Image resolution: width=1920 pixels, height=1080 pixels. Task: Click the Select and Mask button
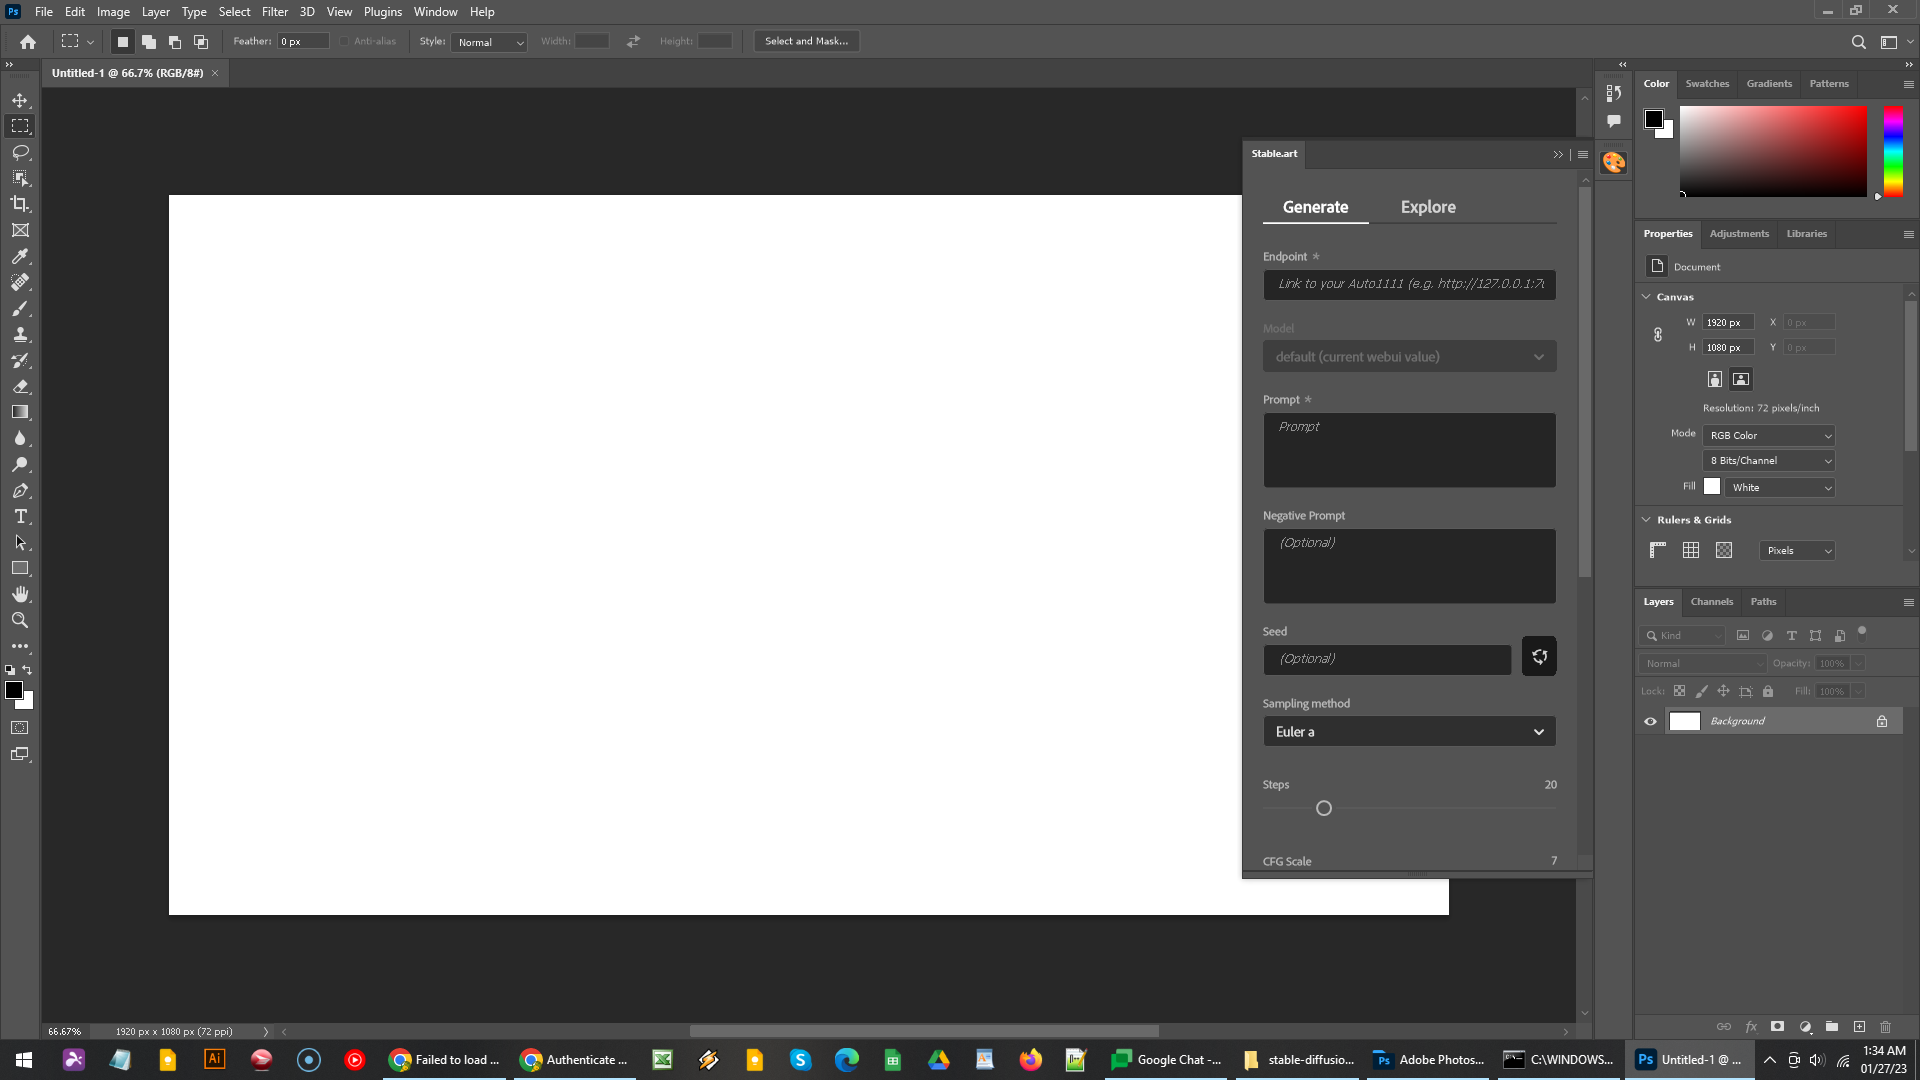pyautogui.click(x=806, y=41)
